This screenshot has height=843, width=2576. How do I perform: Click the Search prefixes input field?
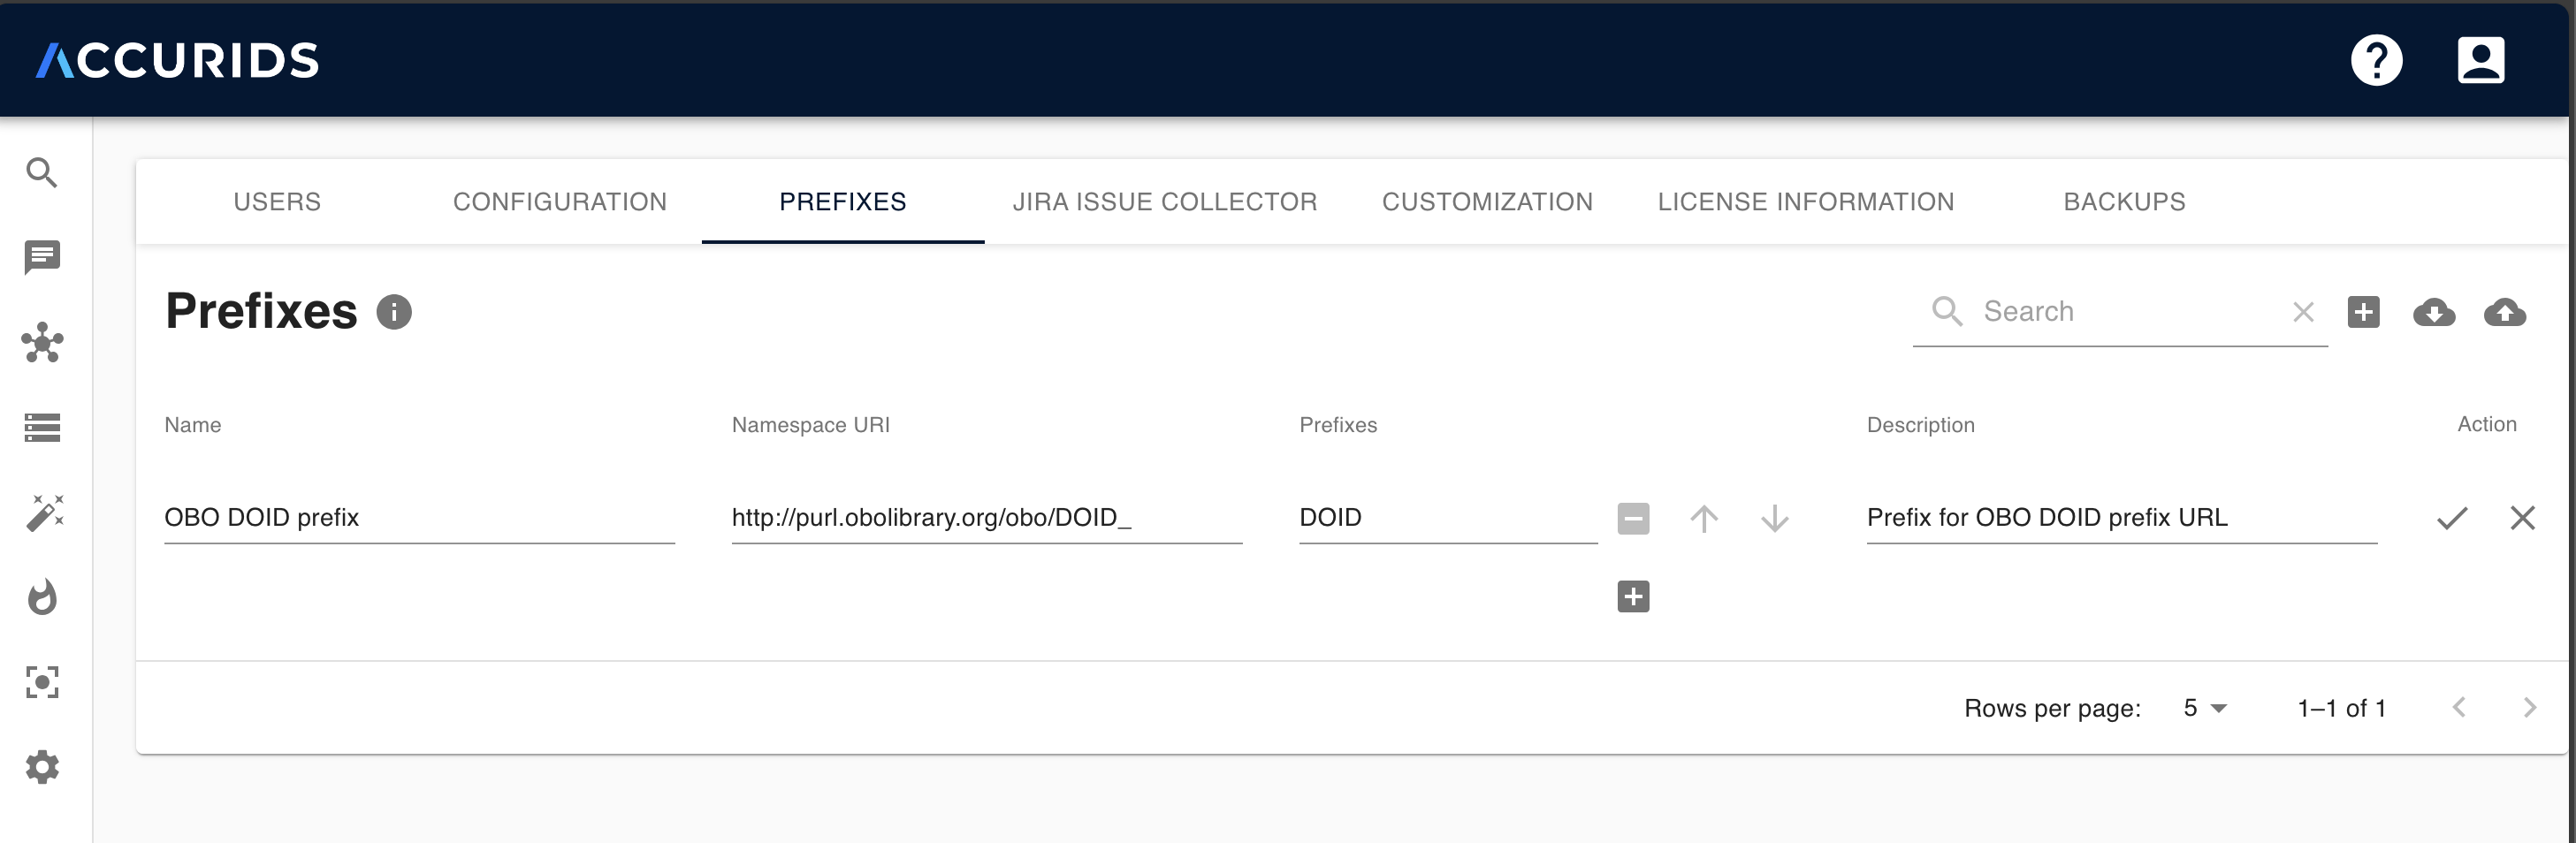(2130, 312)
